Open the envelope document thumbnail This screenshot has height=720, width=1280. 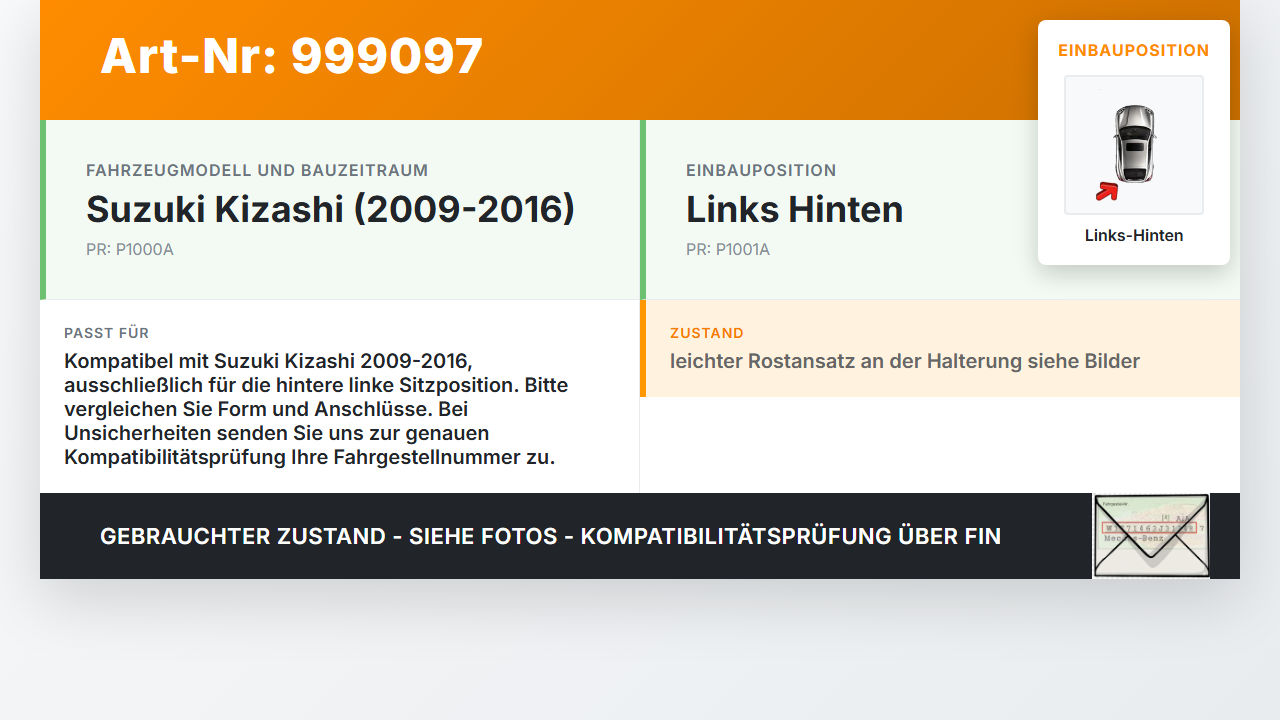1151,536
